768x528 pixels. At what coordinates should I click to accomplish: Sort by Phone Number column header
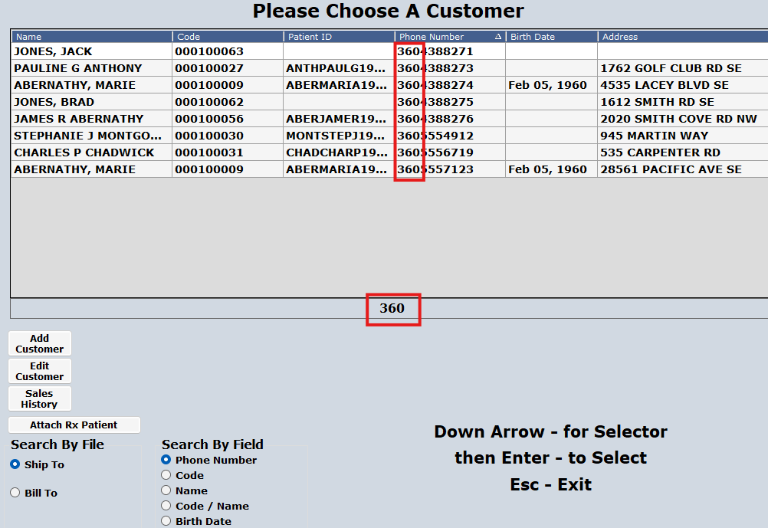point(450,37)
